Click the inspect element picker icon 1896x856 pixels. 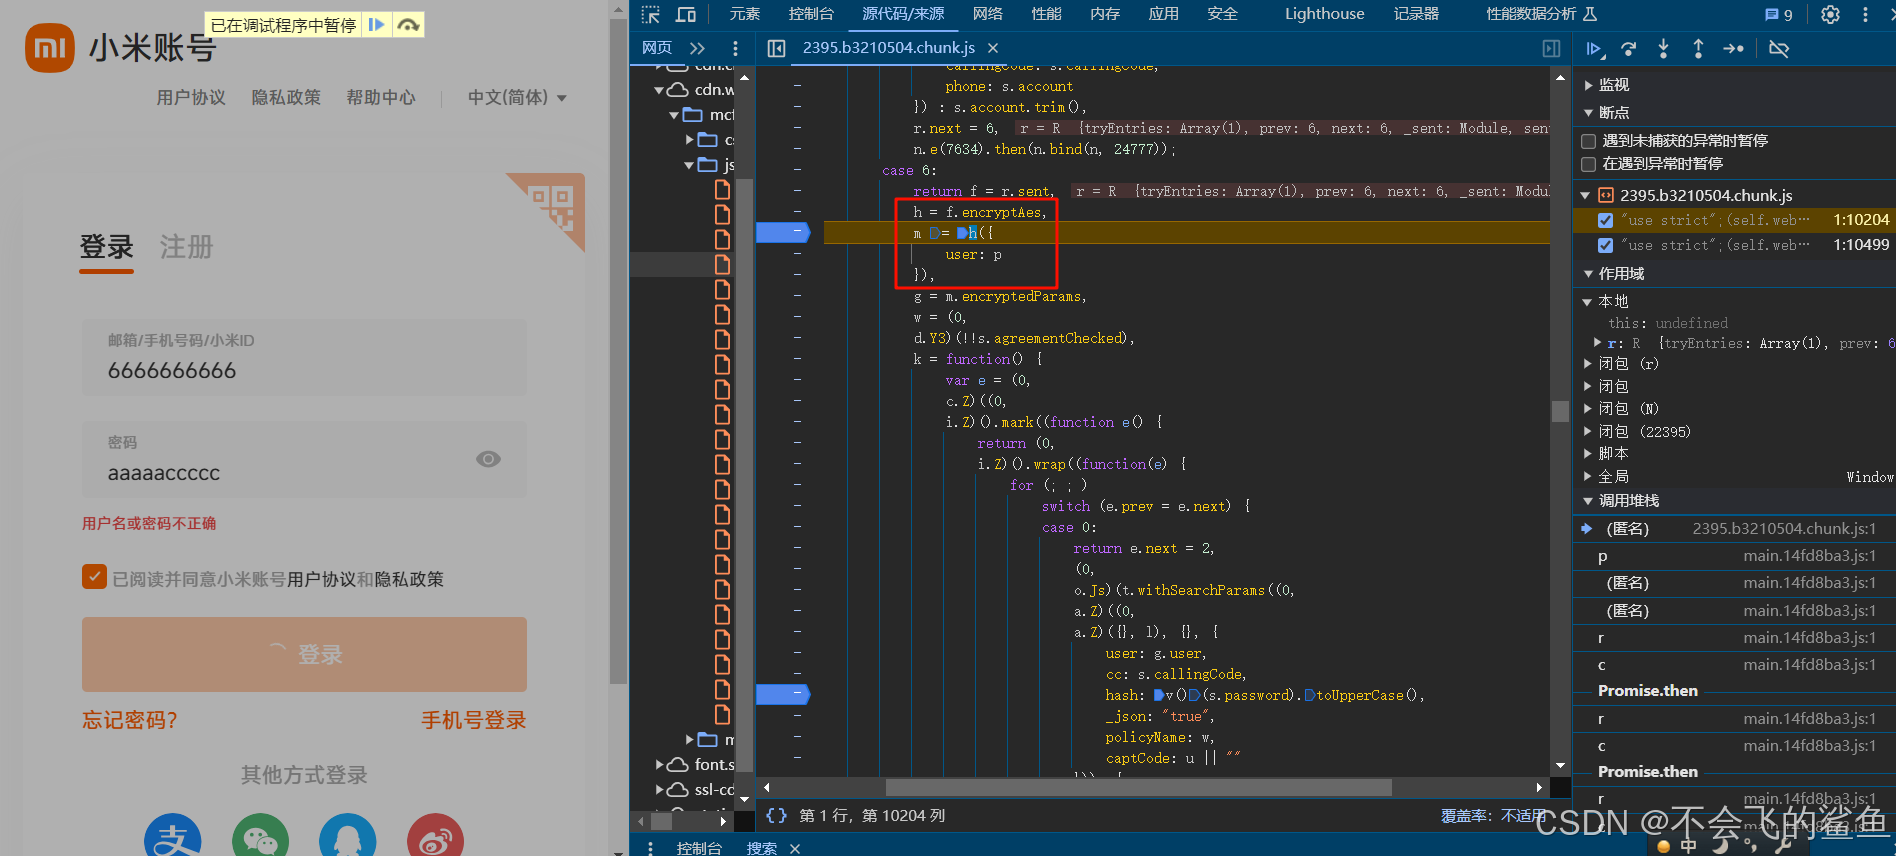[x=651, y=14]
